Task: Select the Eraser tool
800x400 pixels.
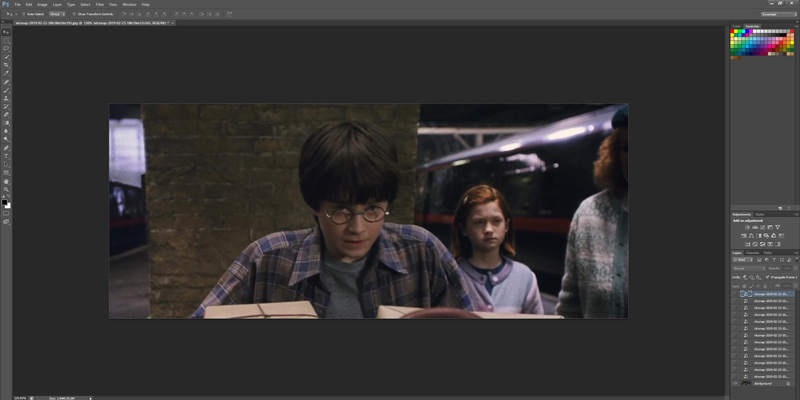Action: pos(6,115)
